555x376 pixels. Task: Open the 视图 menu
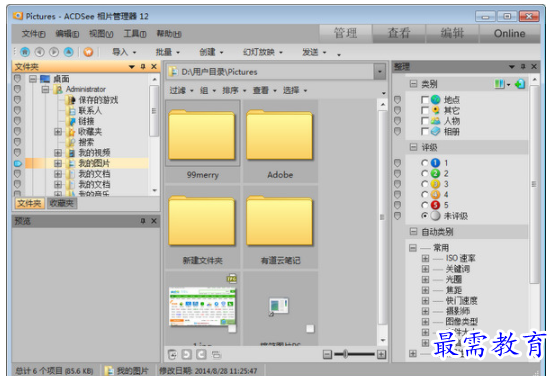101,34
